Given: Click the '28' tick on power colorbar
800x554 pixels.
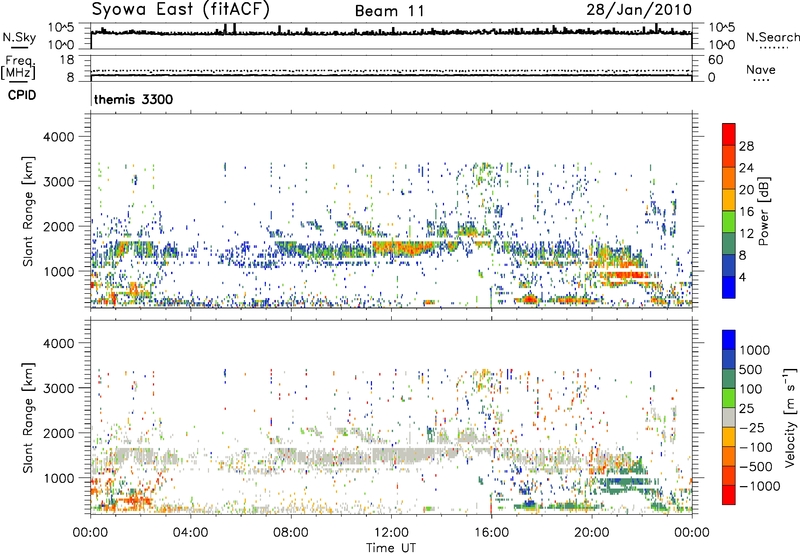Looking at the screenshot, I should pyautogui.click(x=746, y=146).
